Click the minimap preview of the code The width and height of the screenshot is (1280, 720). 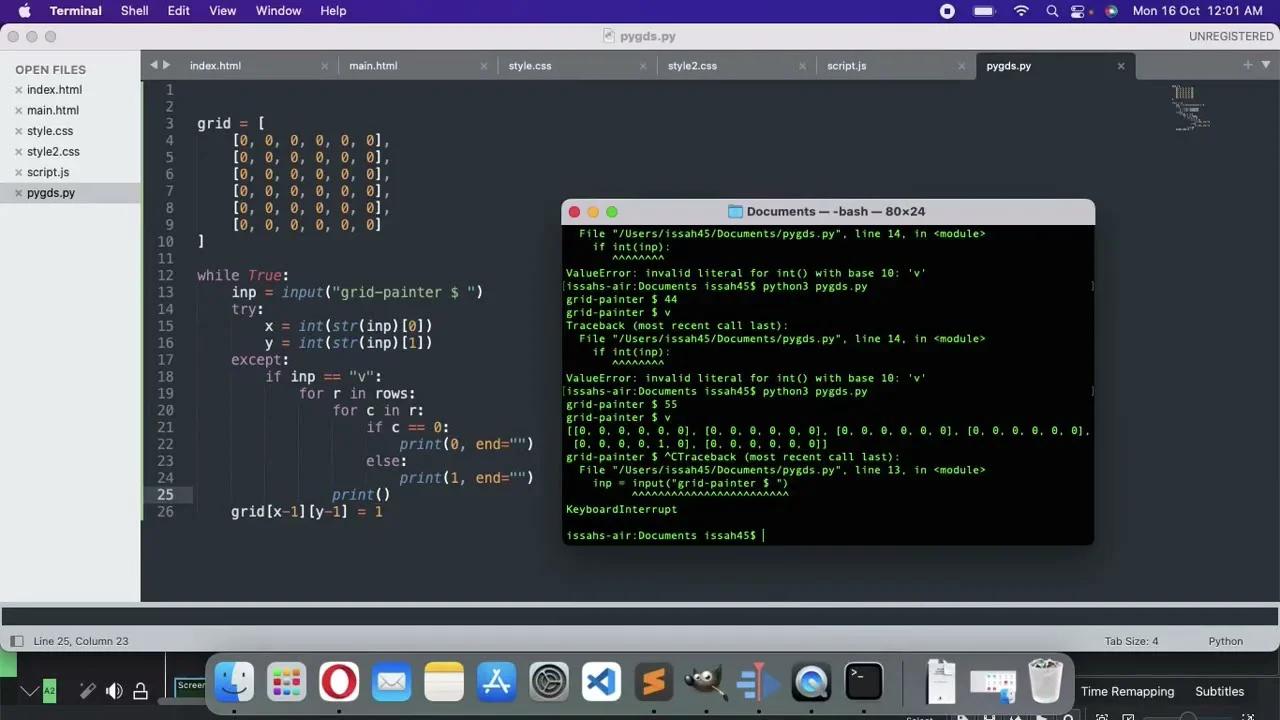[1191, 108]
